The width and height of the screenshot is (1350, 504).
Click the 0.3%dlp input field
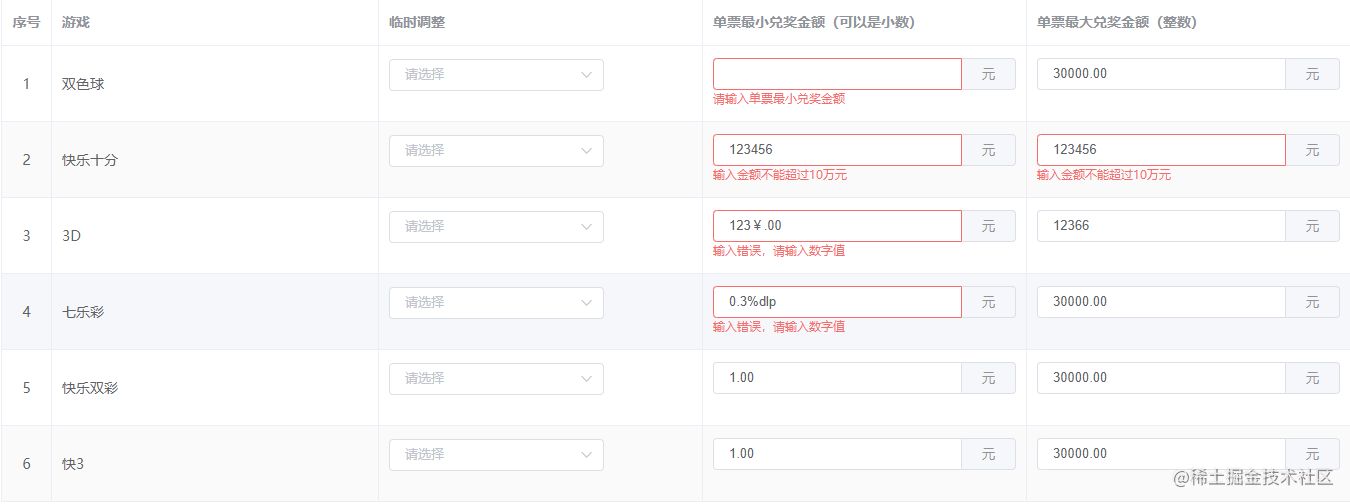coord(837,303)
